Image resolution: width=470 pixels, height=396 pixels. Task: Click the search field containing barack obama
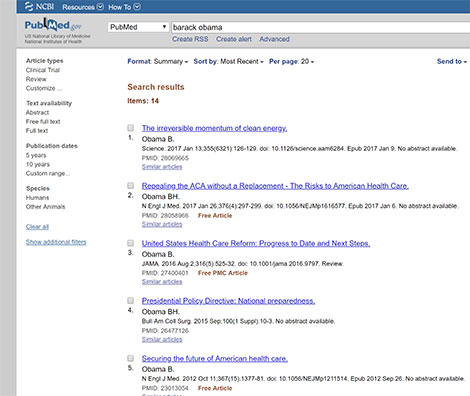(x=320, y=27)
